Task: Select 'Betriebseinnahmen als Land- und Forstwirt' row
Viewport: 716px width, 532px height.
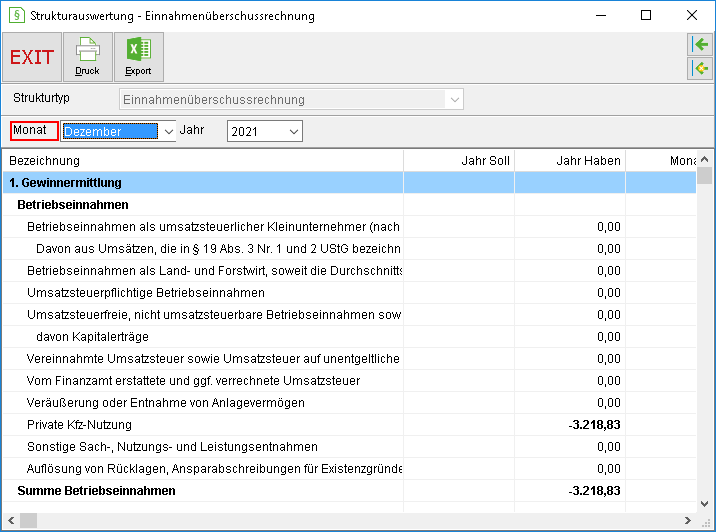Action: 349,271
